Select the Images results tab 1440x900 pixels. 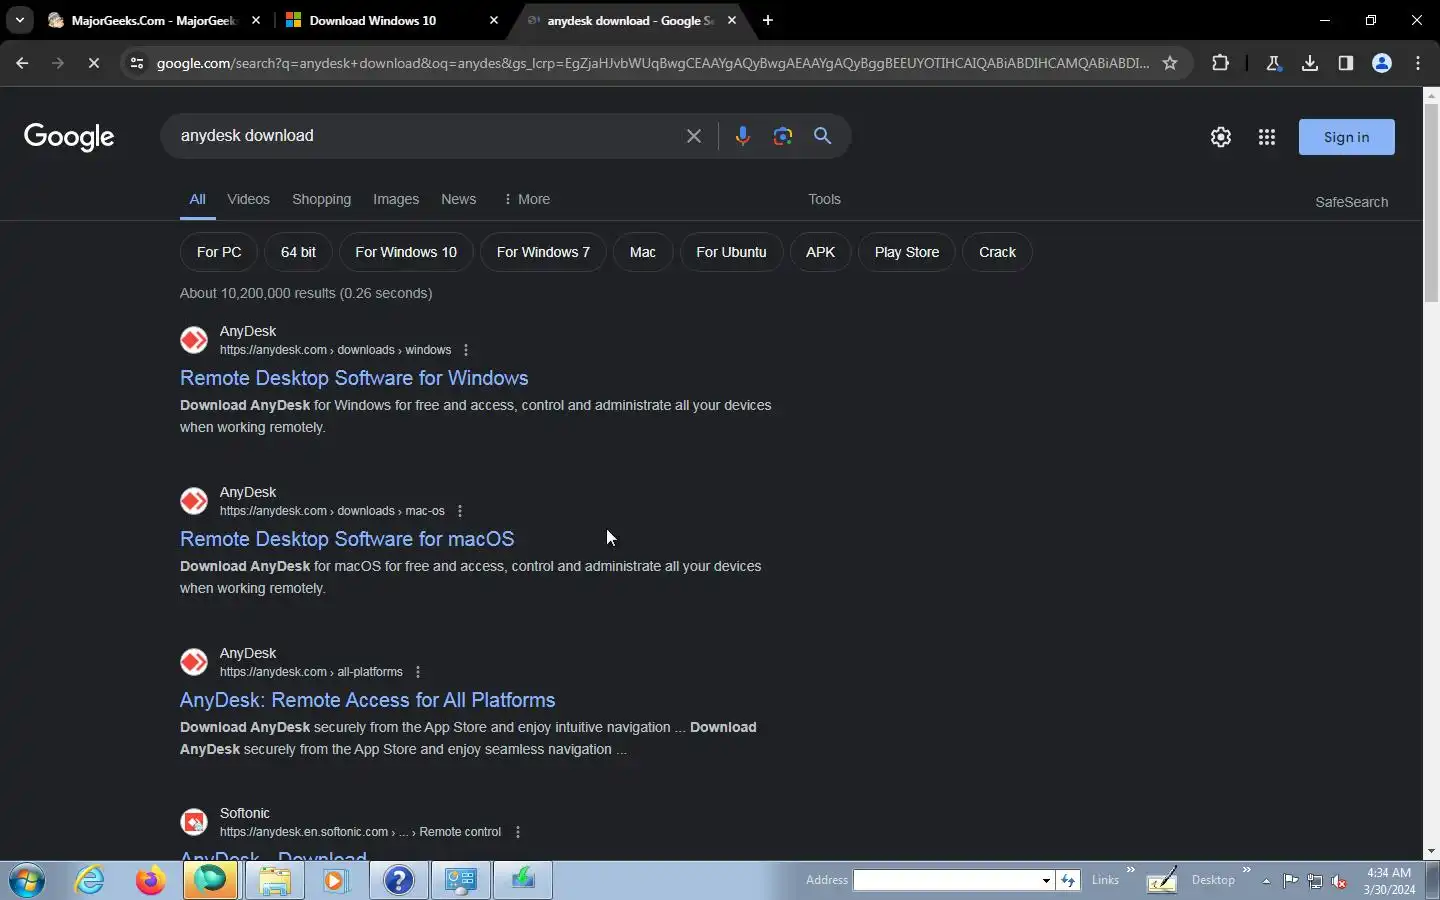coord(396,199)
